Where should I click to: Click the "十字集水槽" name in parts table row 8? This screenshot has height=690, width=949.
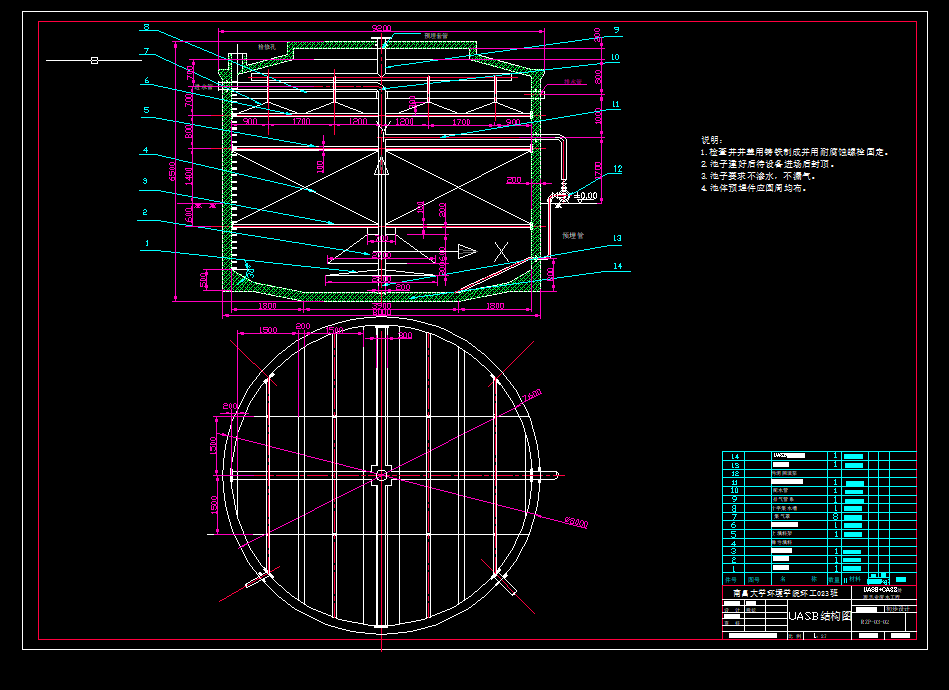click(785, 508)
